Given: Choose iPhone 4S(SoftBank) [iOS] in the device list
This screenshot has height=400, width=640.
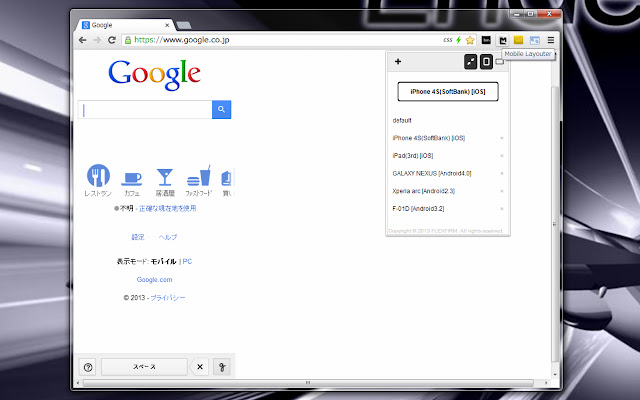Looking at the screenshot, I should coord(429,138).
